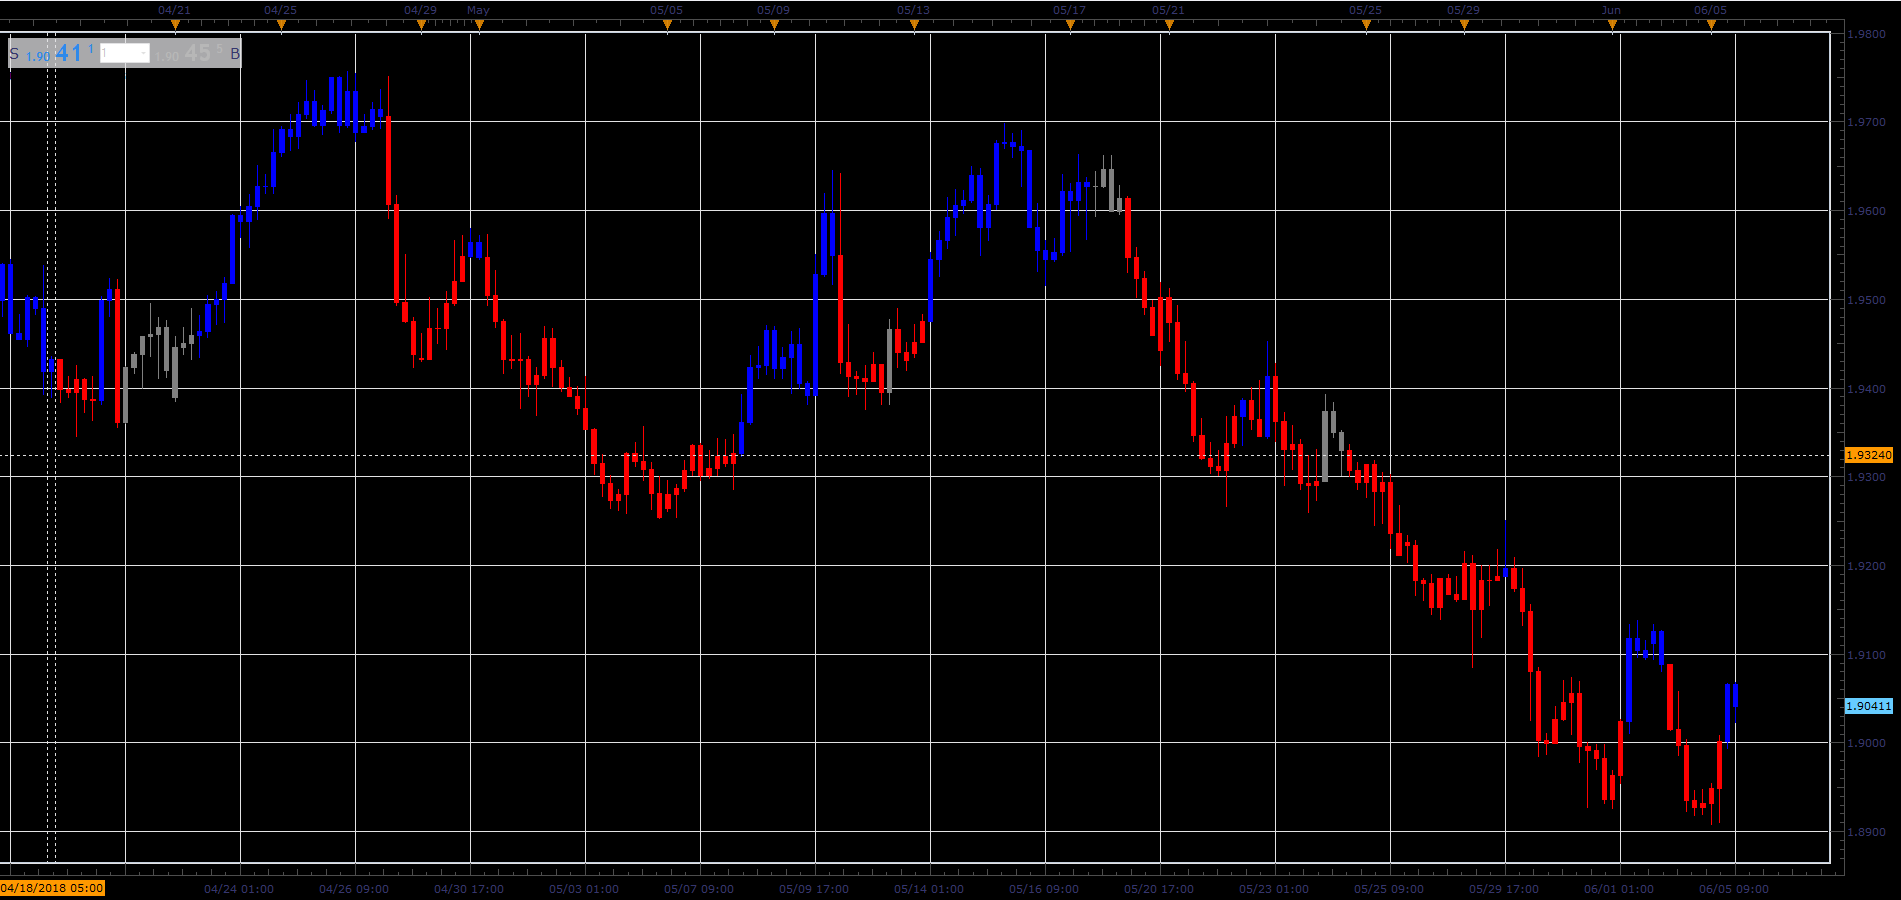Viewport: 1901px width, 900px height.
Task: Click the 06/01 01:00 time axis label
Action: point(1619,889)
